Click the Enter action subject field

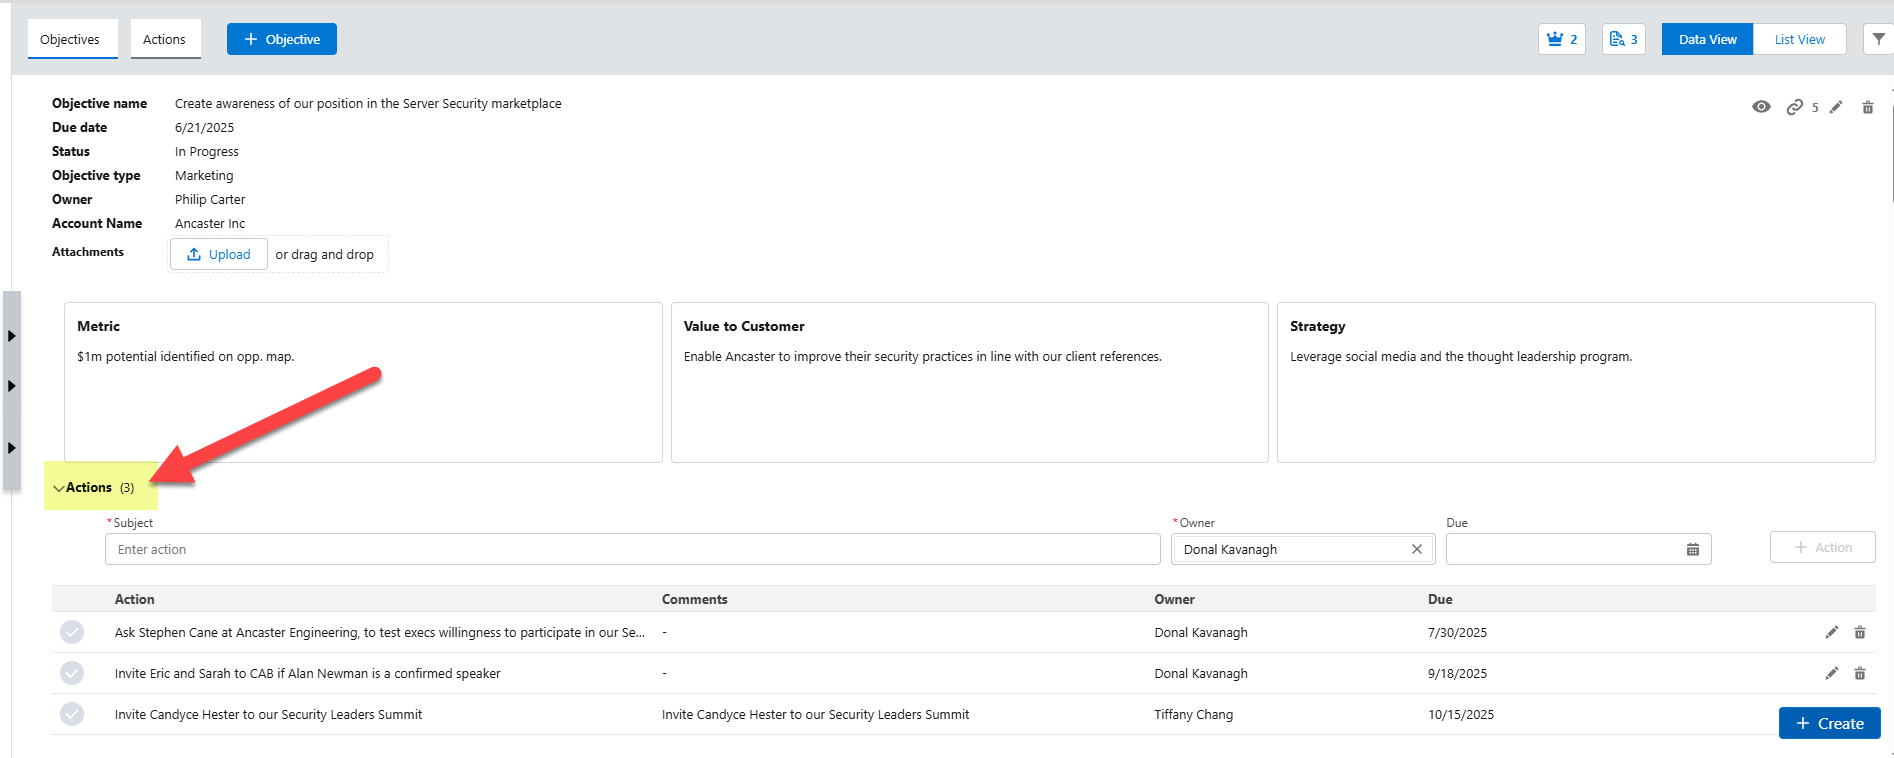pyautogui.click(x=632, y=549)
